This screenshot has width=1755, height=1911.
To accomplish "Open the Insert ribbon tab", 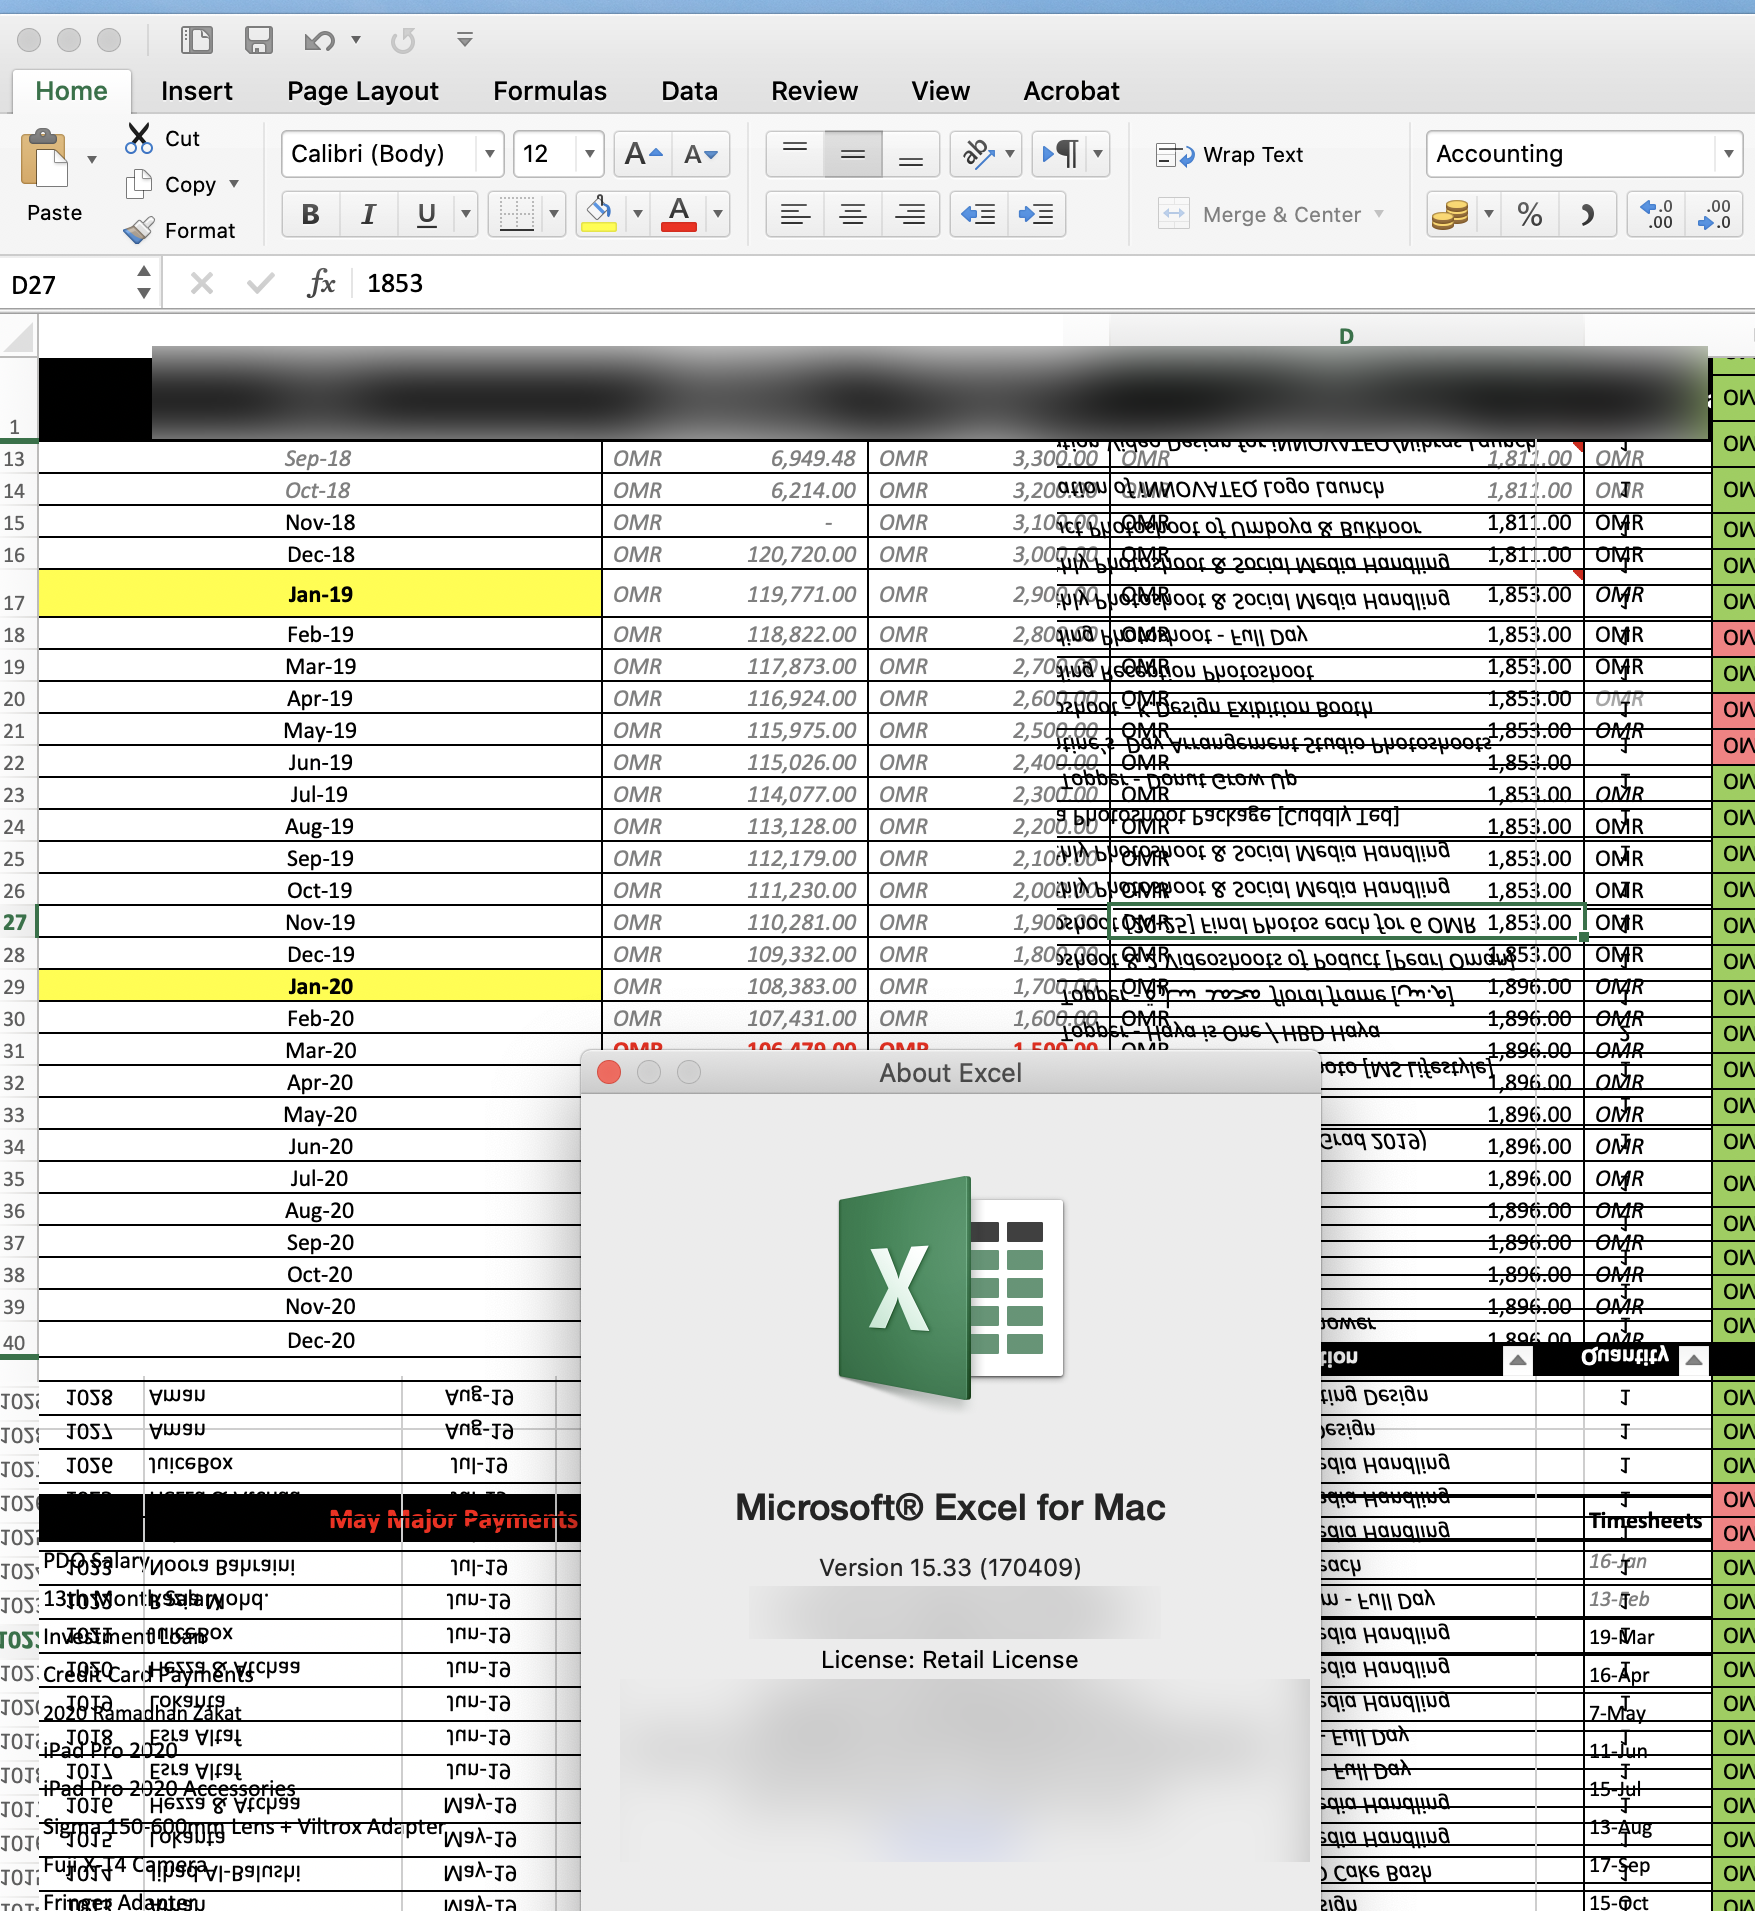I will click(196, 91).
